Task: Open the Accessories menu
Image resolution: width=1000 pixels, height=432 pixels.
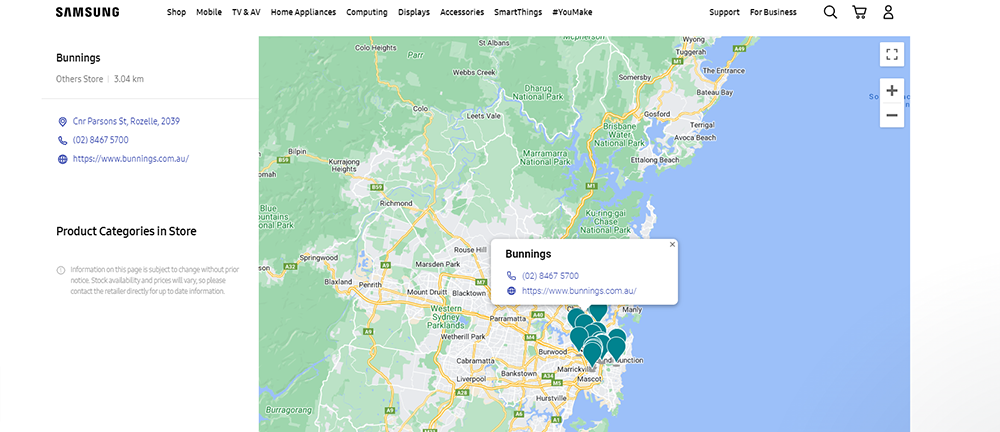Action: [462, 12]
